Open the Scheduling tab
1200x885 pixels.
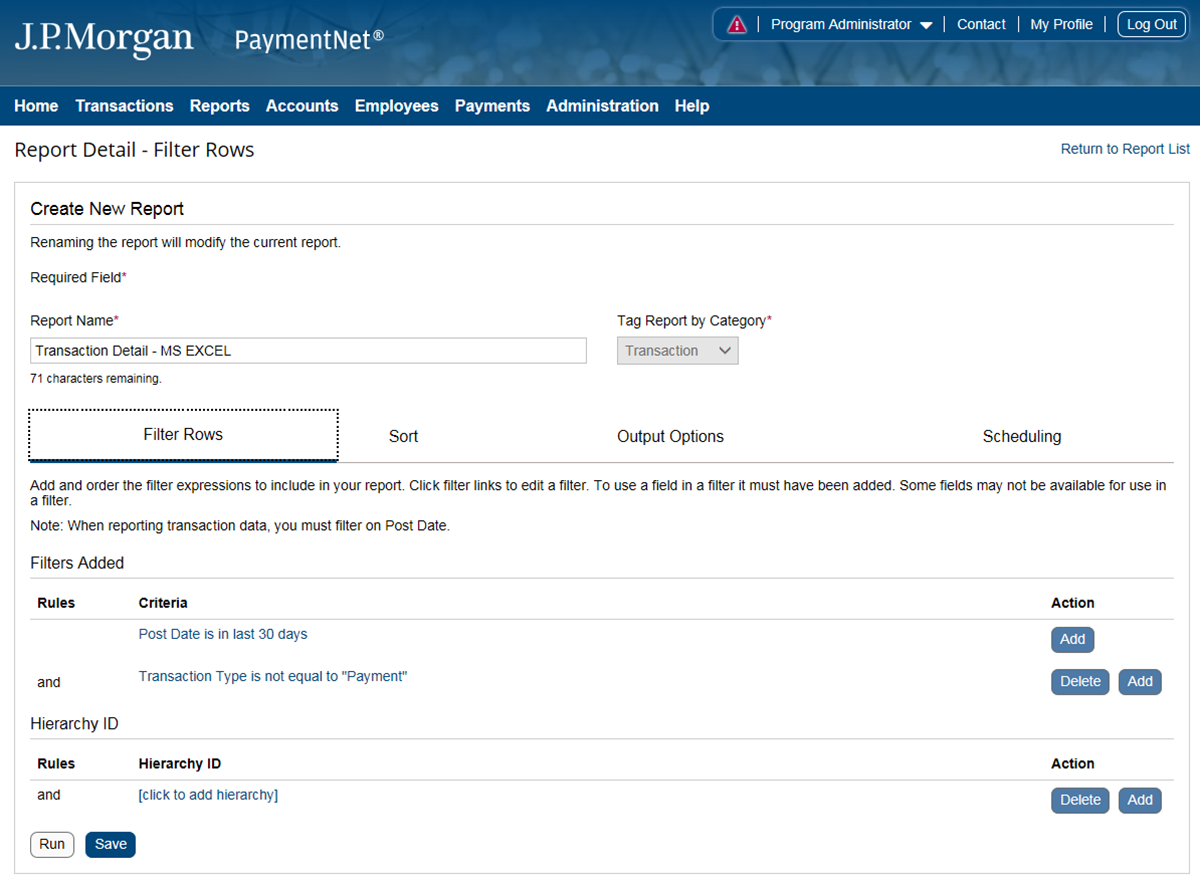coord(1021,436)
